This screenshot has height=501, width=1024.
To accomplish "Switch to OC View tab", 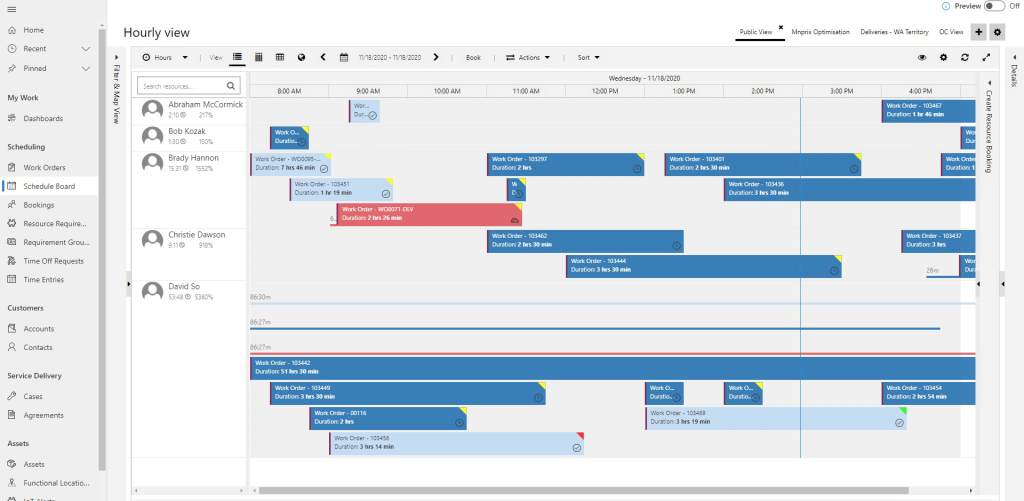I will pyautogui.click(x=951, y=31).
